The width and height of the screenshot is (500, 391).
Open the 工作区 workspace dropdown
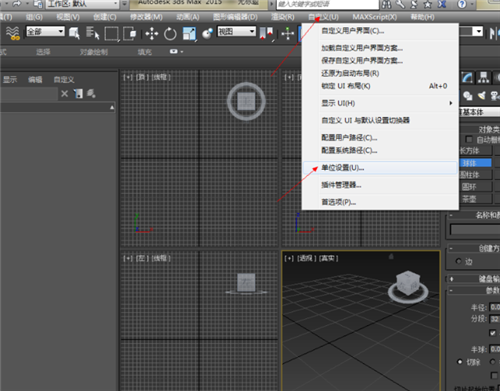click(82, 4)
